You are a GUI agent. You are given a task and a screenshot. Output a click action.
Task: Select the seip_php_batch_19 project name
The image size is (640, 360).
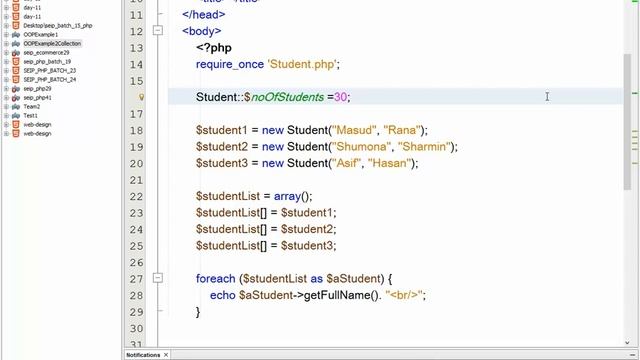pyautogui.click(x=47, y=62)
